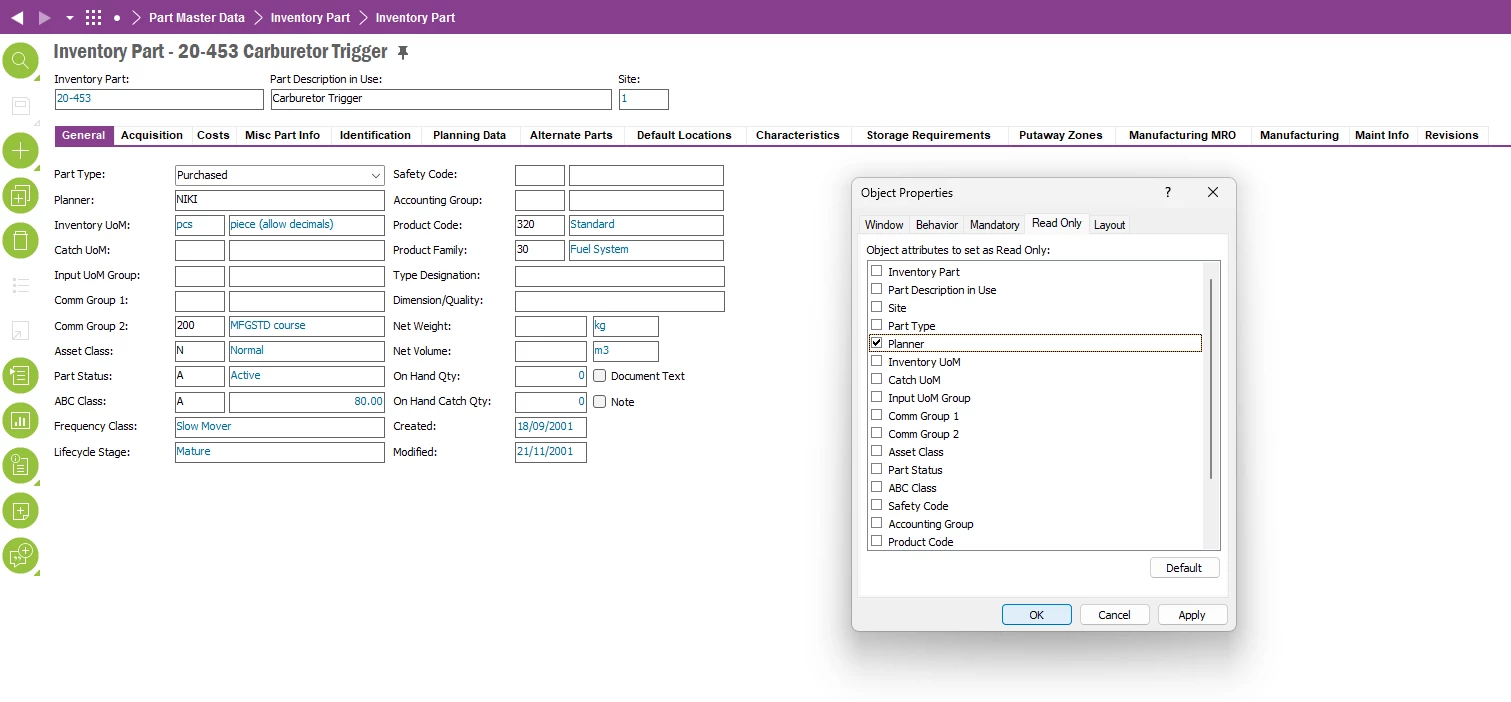1511x702 pixels.
Task: Select the Mandatory tab in Object Properties
Action: coord(994,225)
